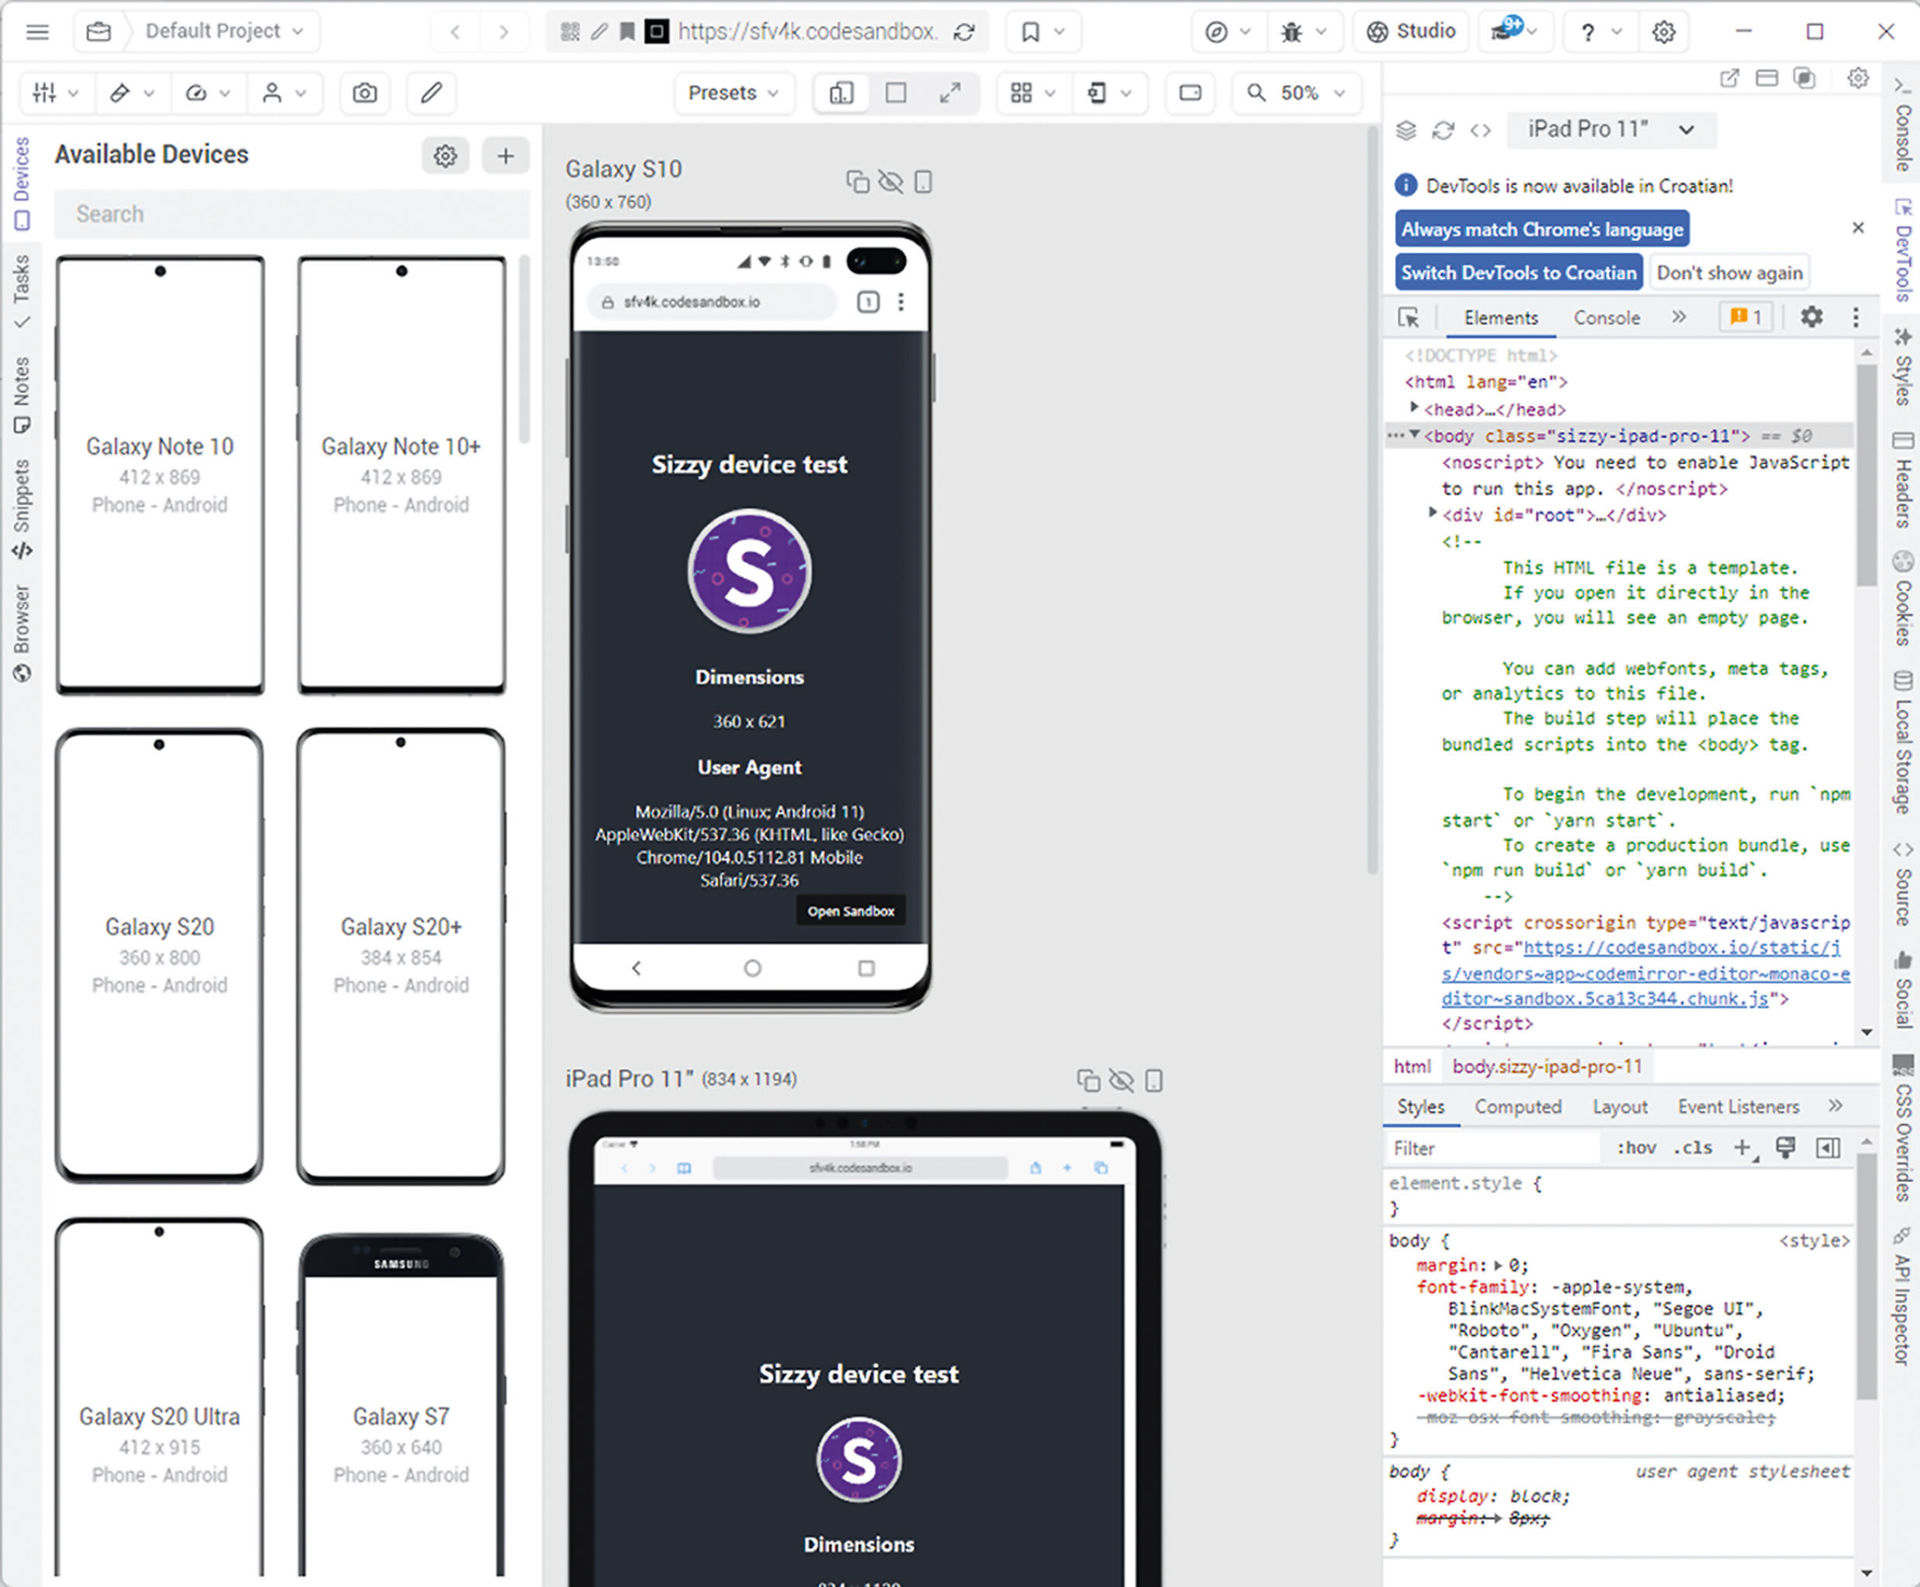Open the Presets dropdown
This screenshot has width=1920, height=1587.
tap(732, 93)
